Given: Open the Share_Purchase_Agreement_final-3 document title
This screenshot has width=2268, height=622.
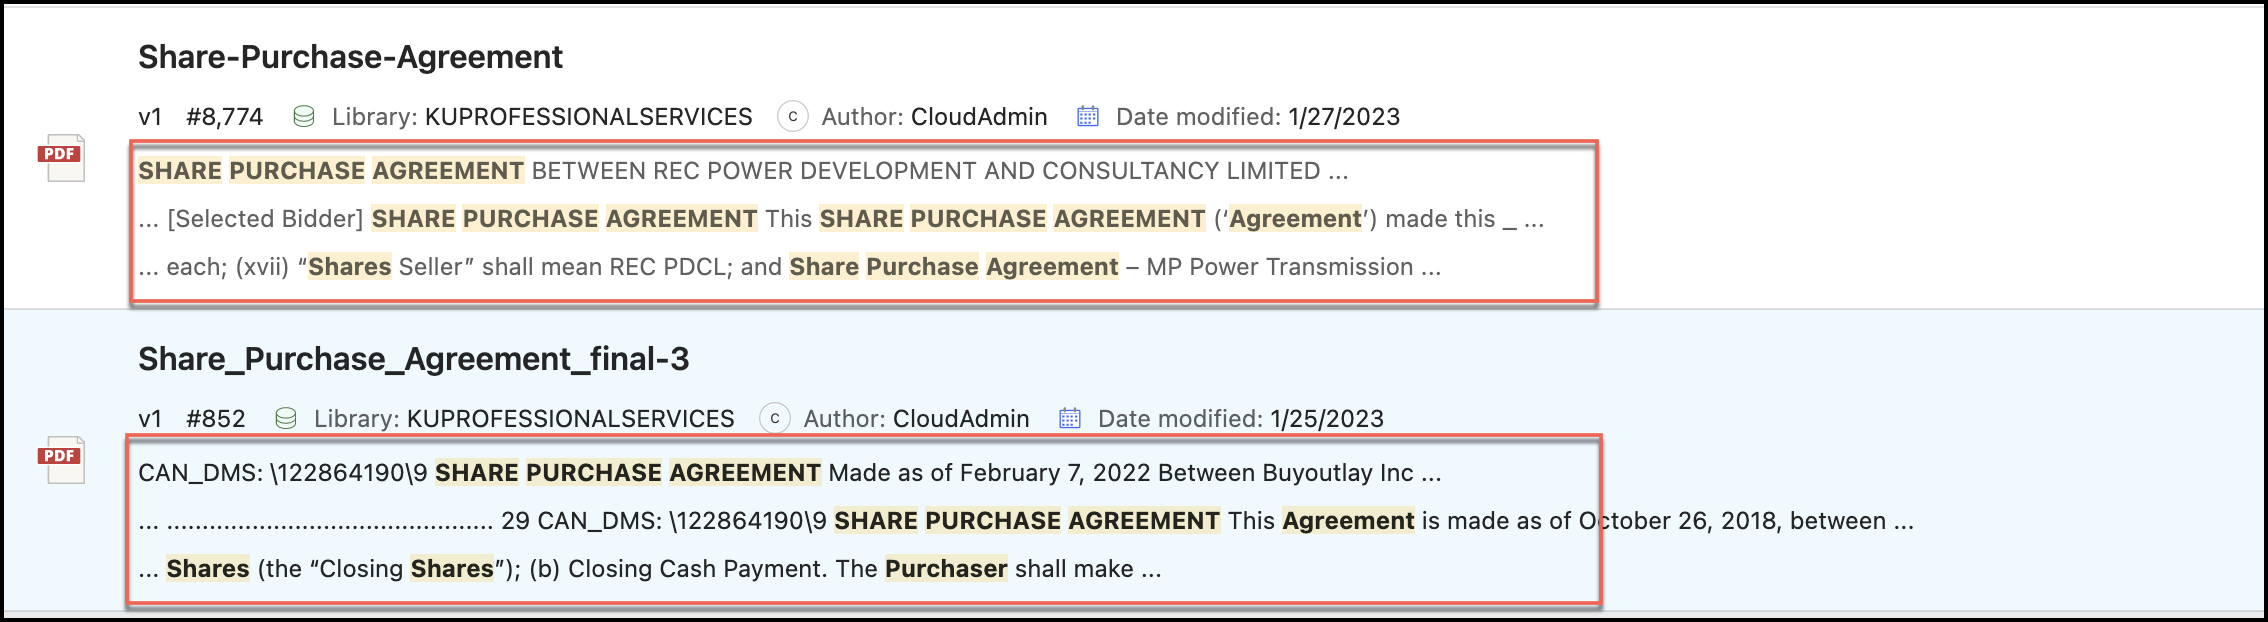Looking at the screenshot, I should (x=413, y=359).
